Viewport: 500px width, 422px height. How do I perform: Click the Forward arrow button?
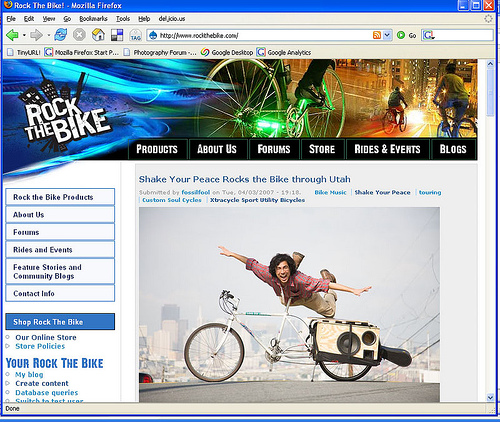tap(36, 35)
